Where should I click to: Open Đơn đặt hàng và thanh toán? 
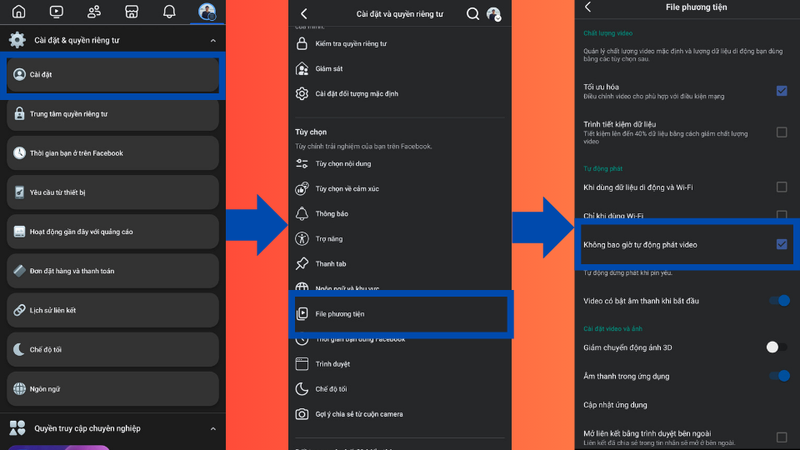113,271
